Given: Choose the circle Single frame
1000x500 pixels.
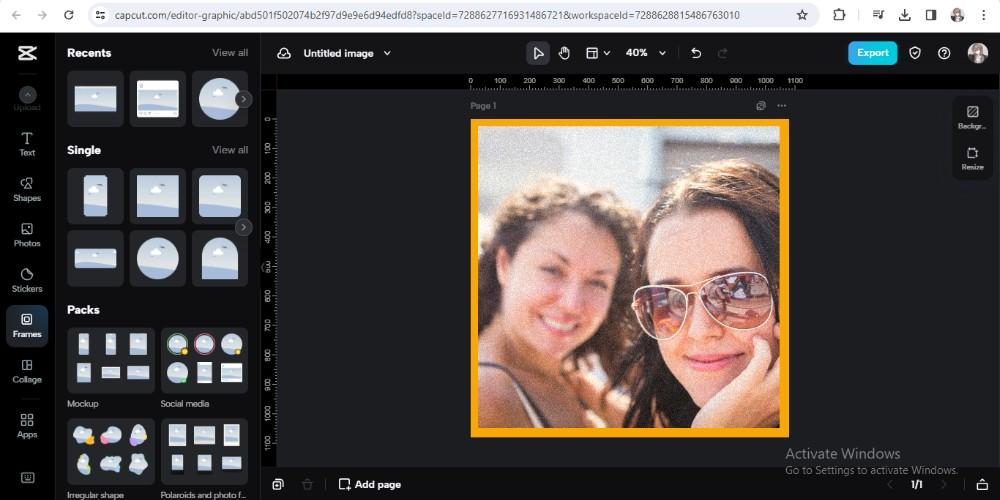Looking at the screenshot, I should pos(158,258).
